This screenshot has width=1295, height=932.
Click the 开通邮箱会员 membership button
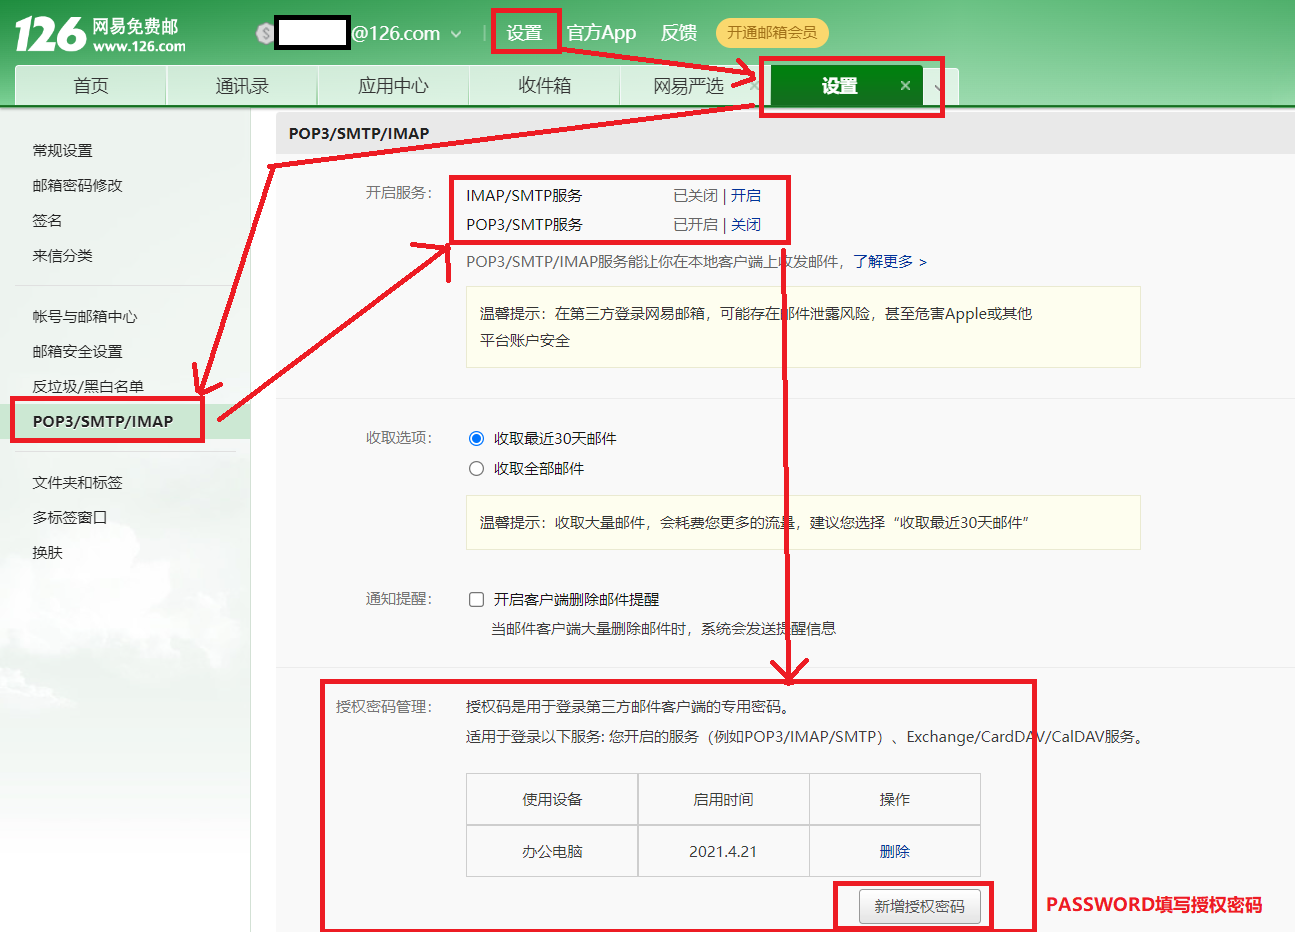click(x=772, y=33)
